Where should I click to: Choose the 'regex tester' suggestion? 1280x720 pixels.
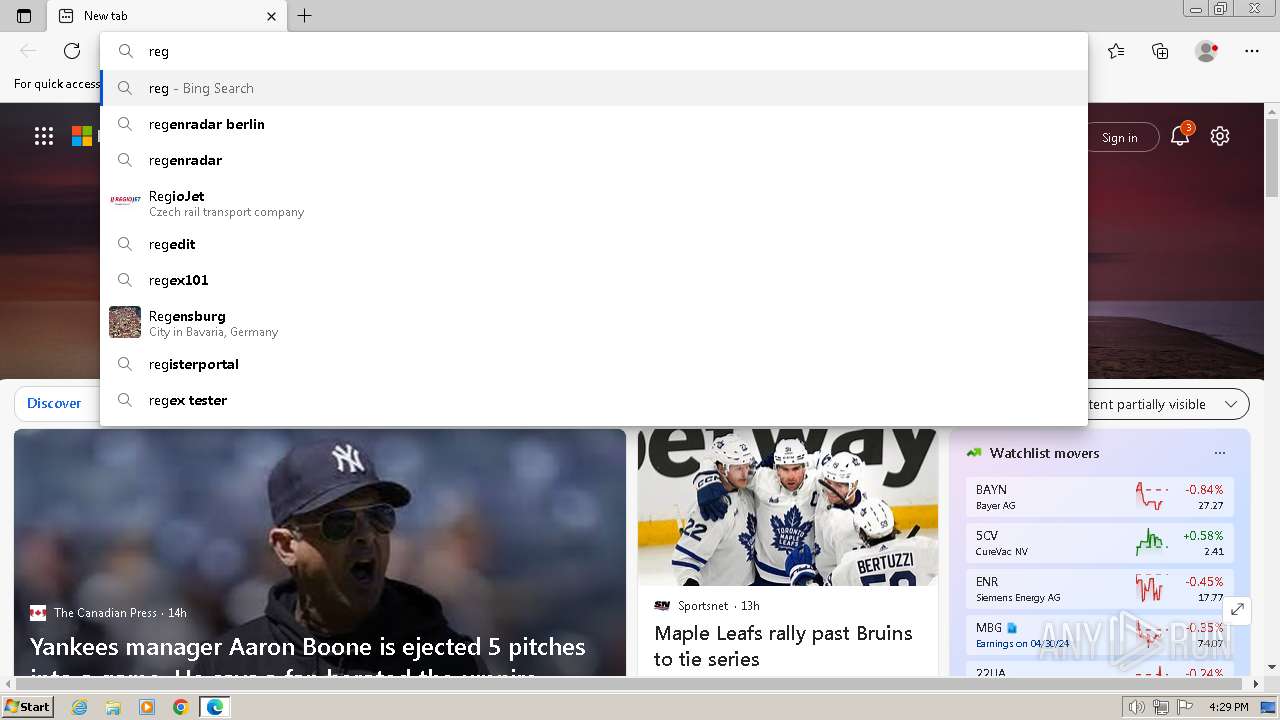coord(594,400)
